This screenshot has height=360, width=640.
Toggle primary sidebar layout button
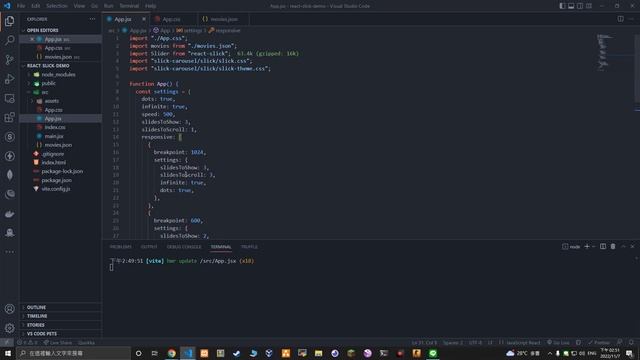tap(562, 6)
